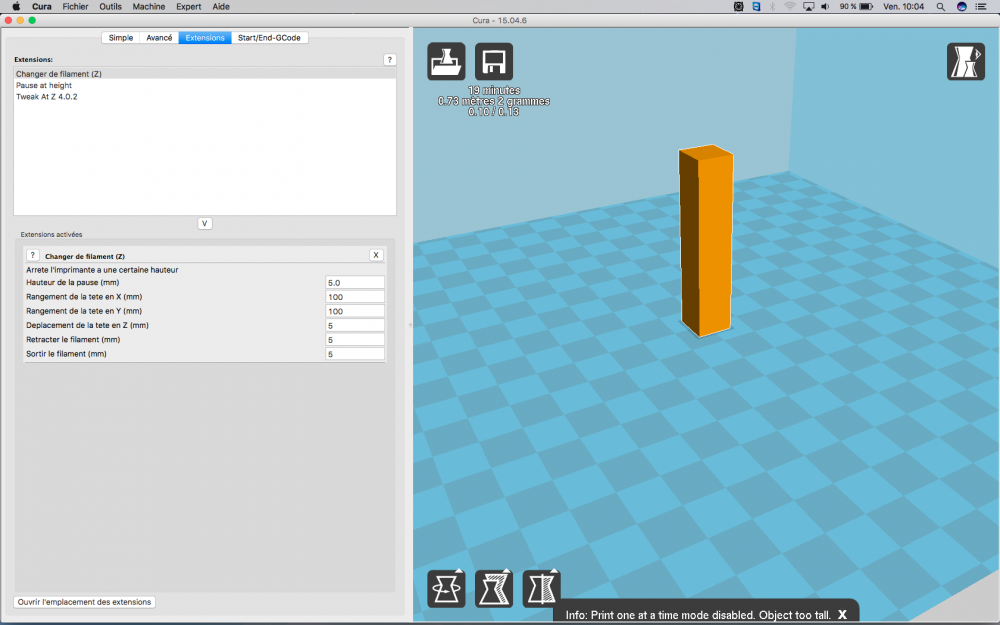Open the Fichier menu
This screenshot has height=625, width=1000.
pyautogui.click(x=75, y=6)
